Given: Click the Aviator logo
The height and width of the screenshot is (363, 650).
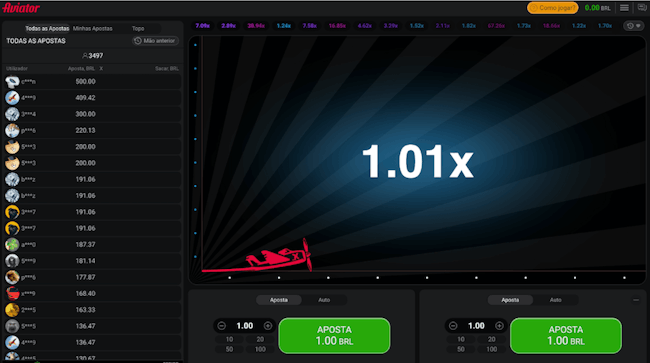Looking at the screenshot, I should 21,8.
